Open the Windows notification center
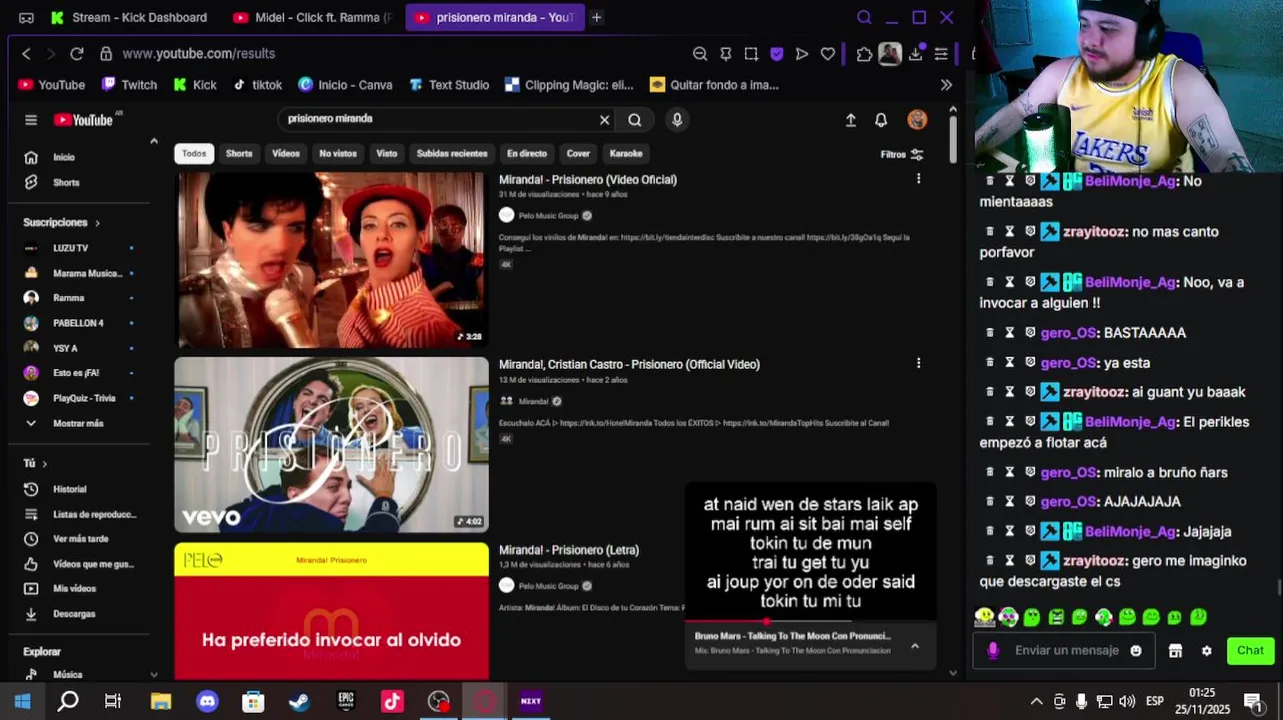1283x720 pixels. 1252,701
